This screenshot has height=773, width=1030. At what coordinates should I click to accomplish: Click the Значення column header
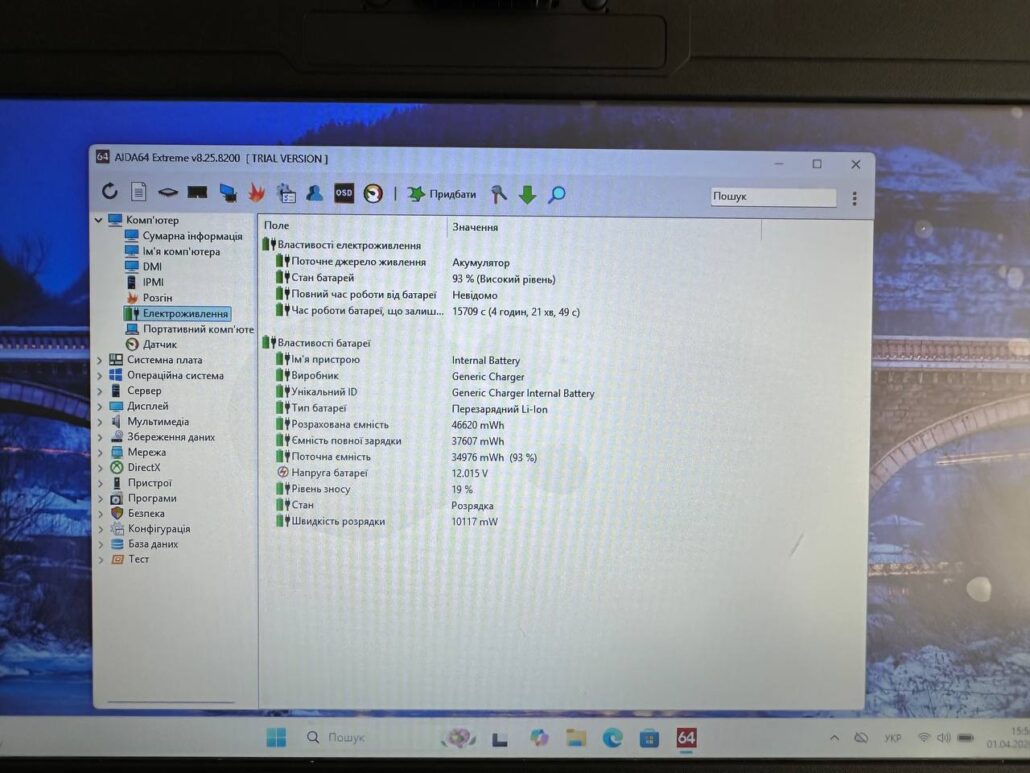tap(475, 227)
